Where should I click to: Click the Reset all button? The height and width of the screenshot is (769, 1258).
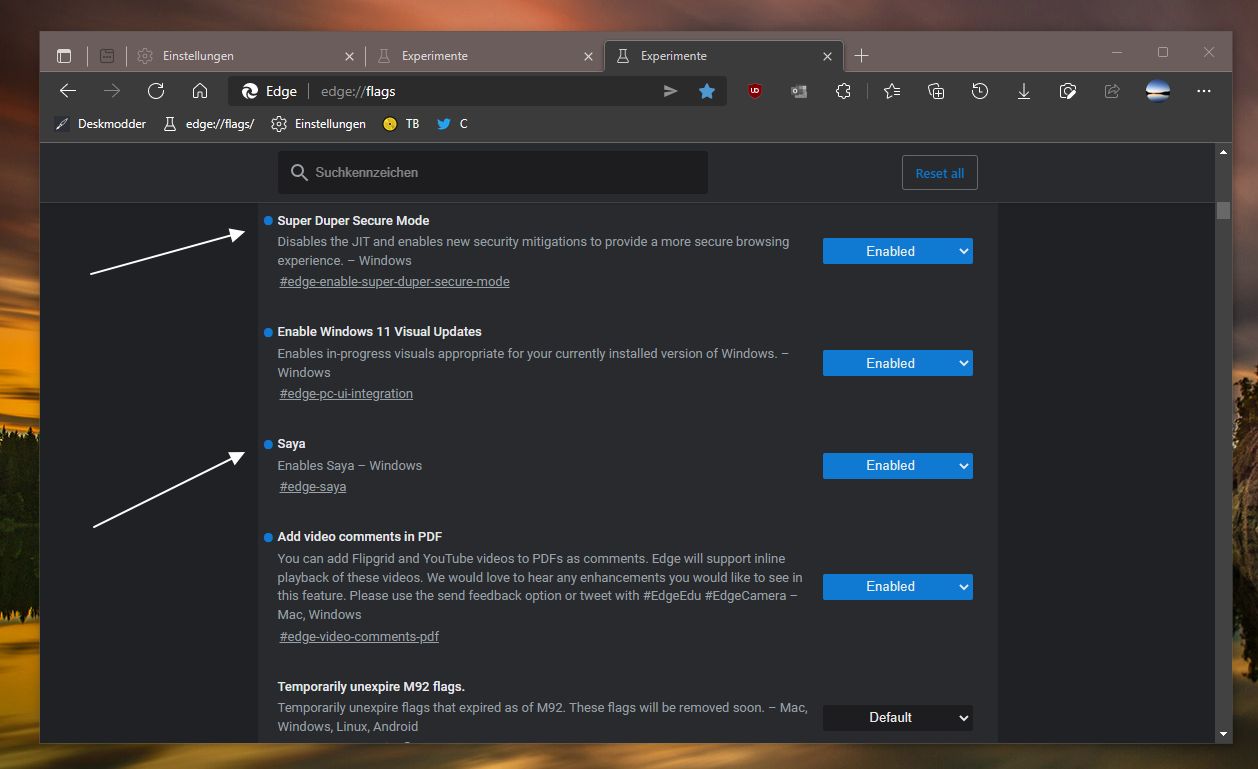click(939, 173)
